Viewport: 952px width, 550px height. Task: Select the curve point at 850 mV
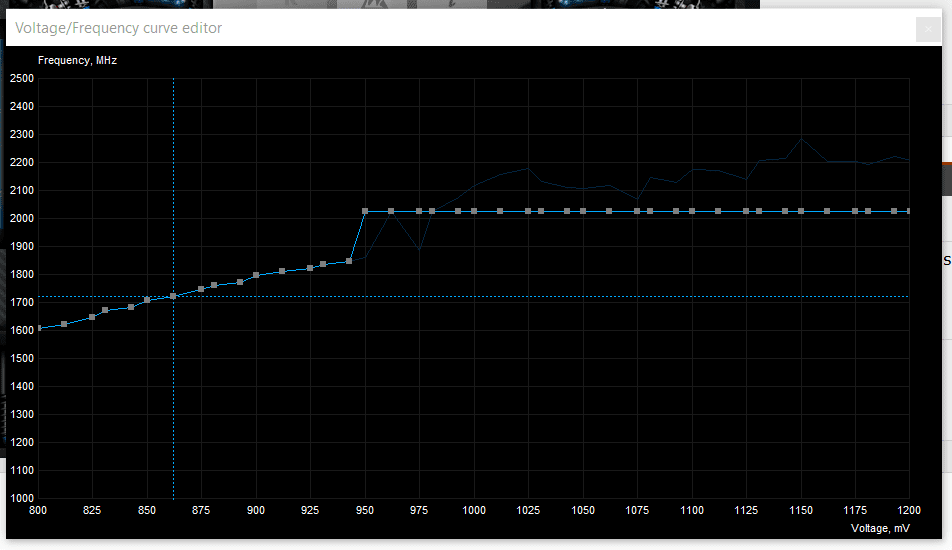coord(147,300)
